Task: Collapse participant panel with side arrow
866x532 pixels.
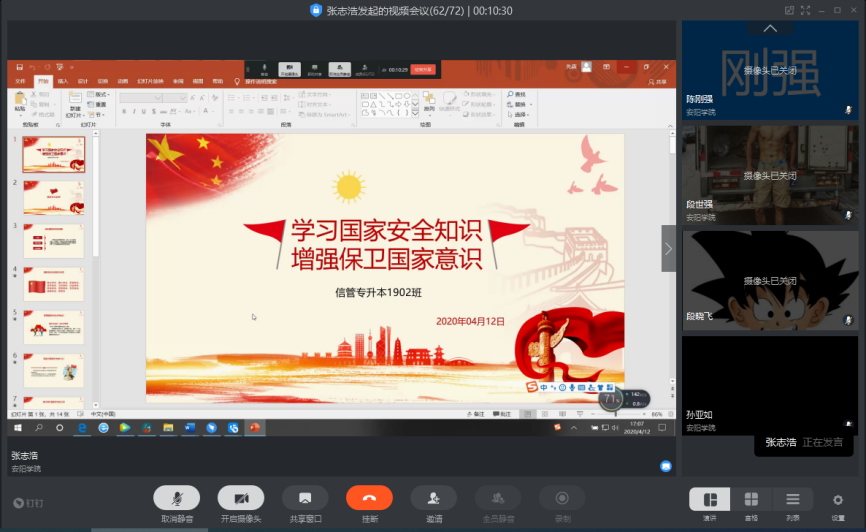Action: tap(668, 249)
